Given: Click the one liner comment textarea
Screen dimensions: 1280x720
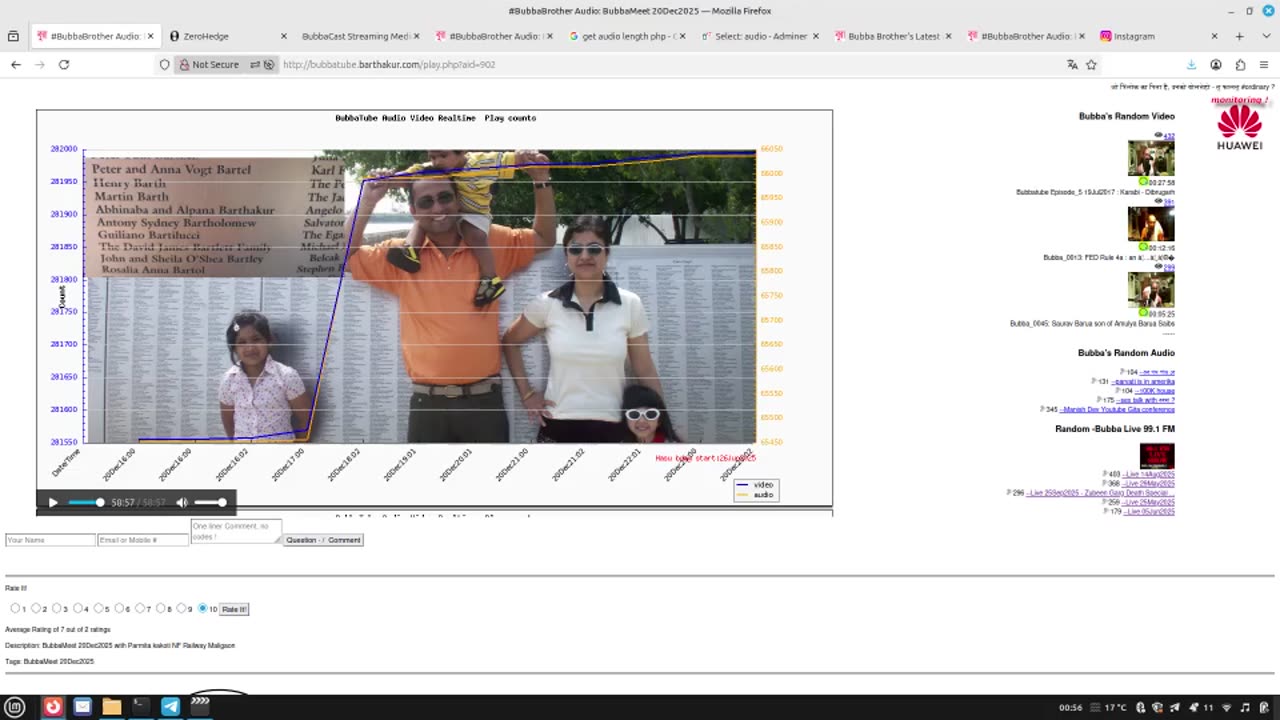Looking at the screenshot, I should tap(236, 532).
